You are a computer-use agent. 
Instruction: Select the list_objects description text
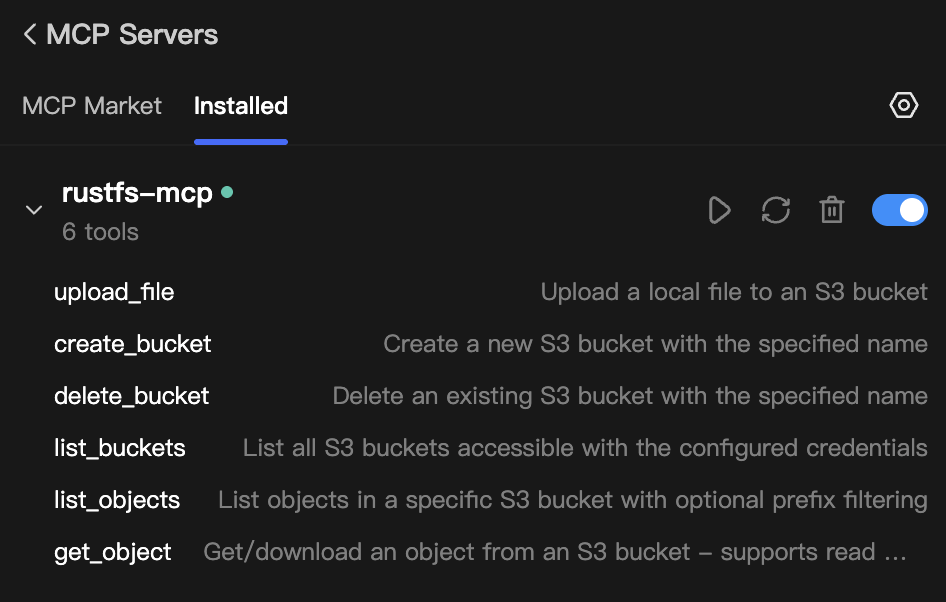pos(573,499)
